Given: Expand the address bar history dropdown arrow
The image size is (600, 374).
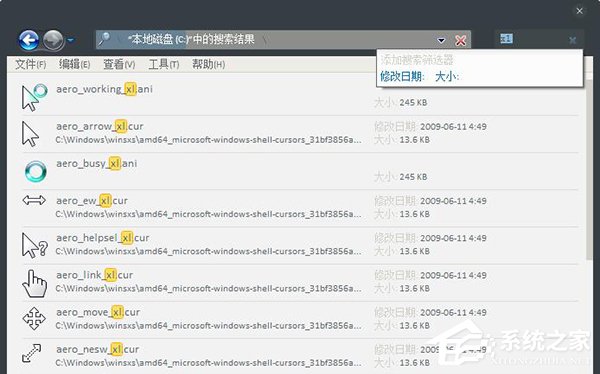Looking at the screenshot, I should (441, 40).
